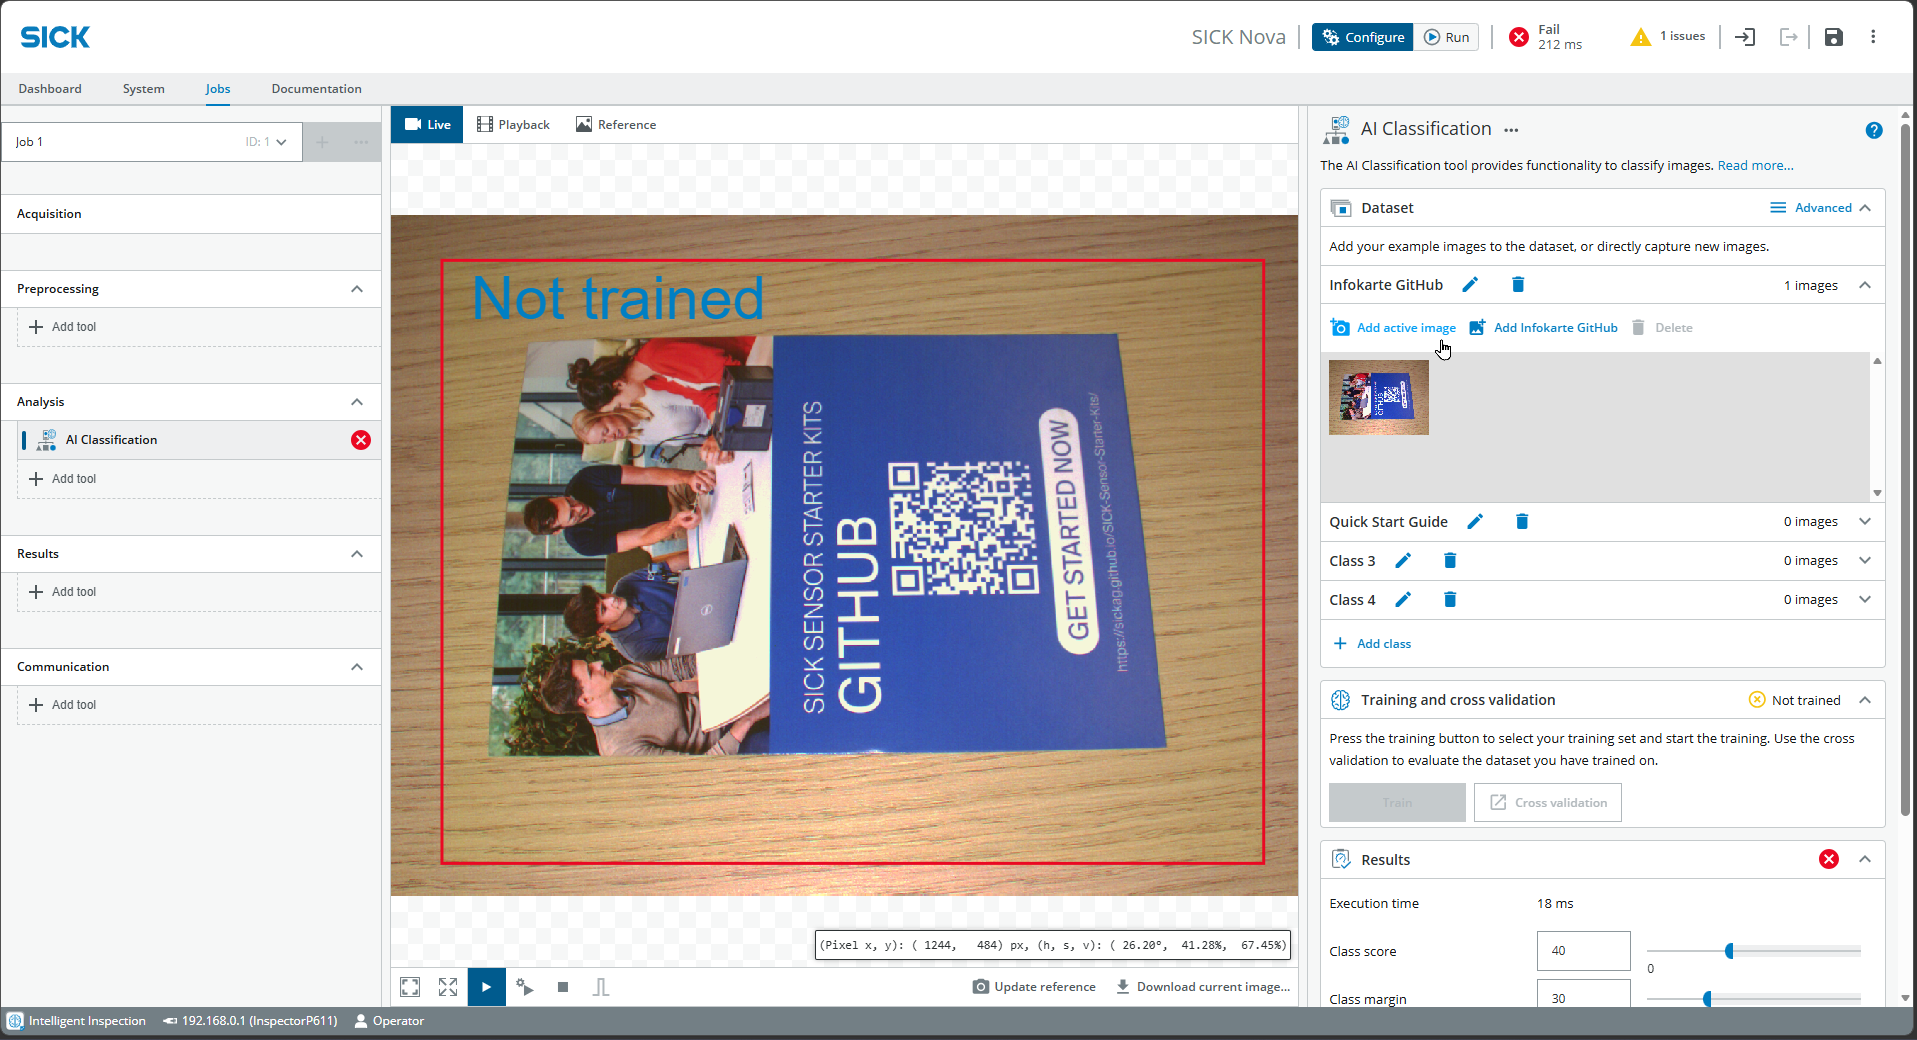Delete the Infokarte GitHub class via trash icon

pyautogui.click(x=1518, y=285)
